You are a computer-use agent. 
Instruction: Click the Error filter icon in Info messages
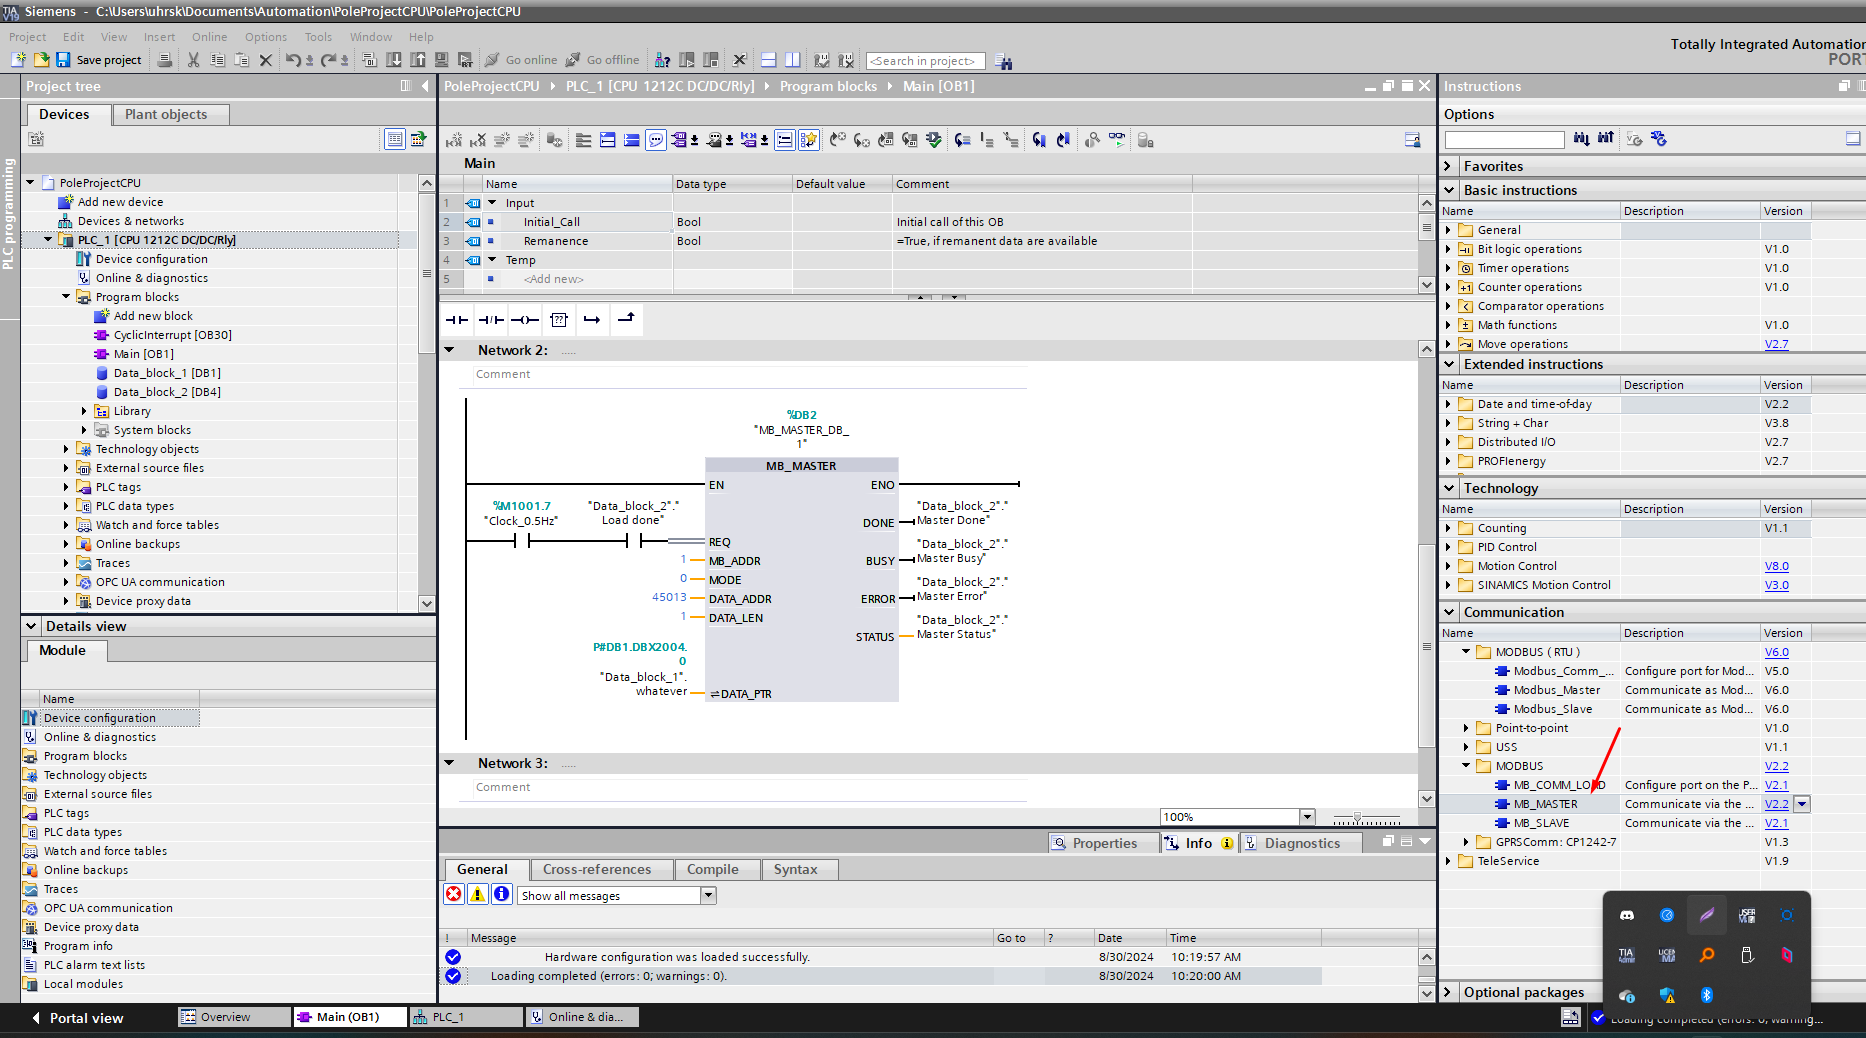pos(454,894)
